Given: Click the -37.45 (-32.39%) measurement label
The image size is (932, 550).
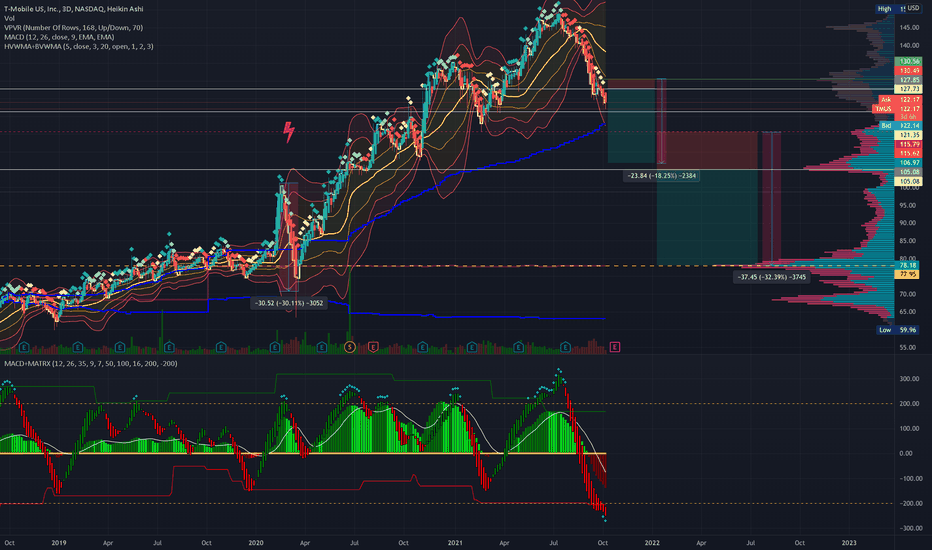Looking at the screenshot, I should (772, 277).
